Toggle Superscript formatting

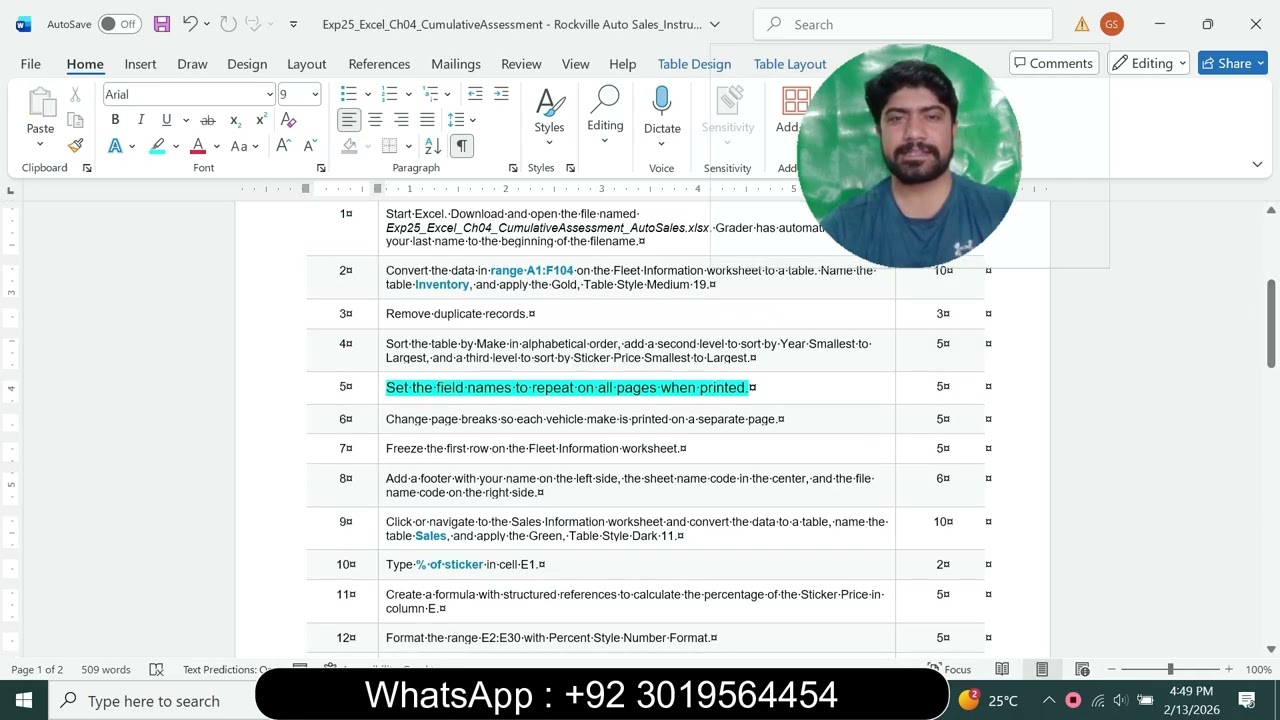tap(261, 120)
